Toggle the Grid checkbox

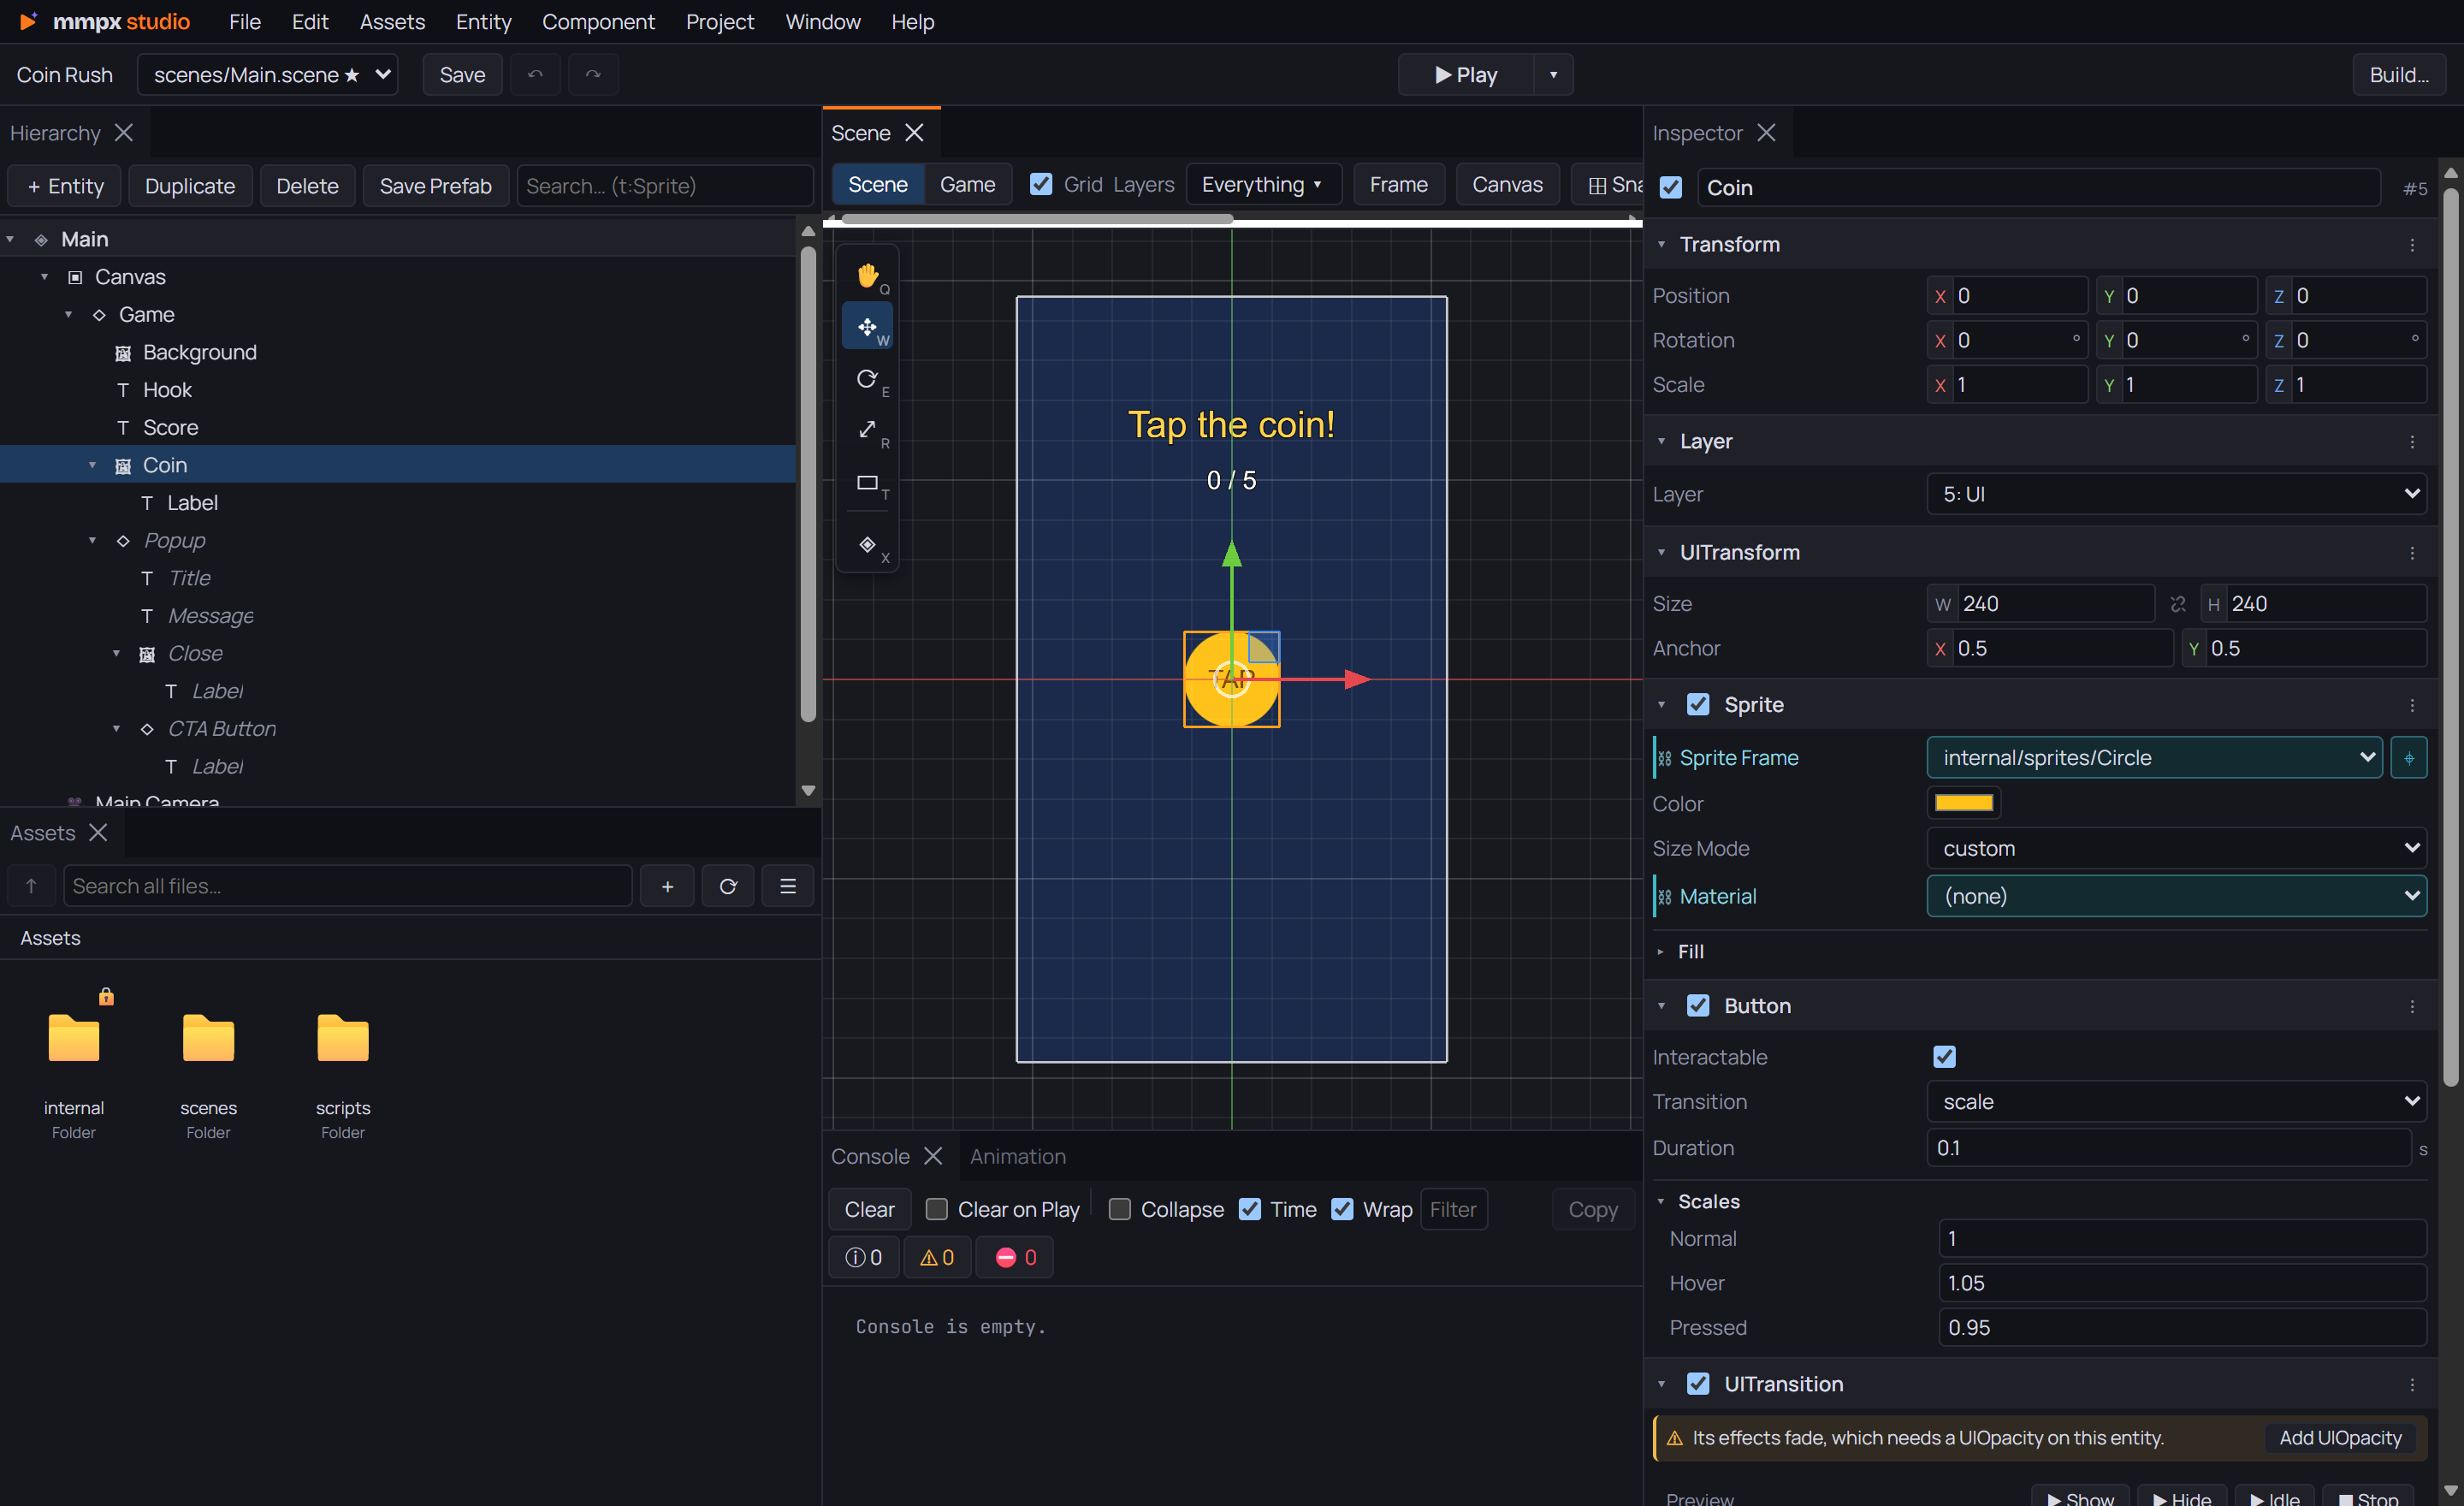(1041, 184)
